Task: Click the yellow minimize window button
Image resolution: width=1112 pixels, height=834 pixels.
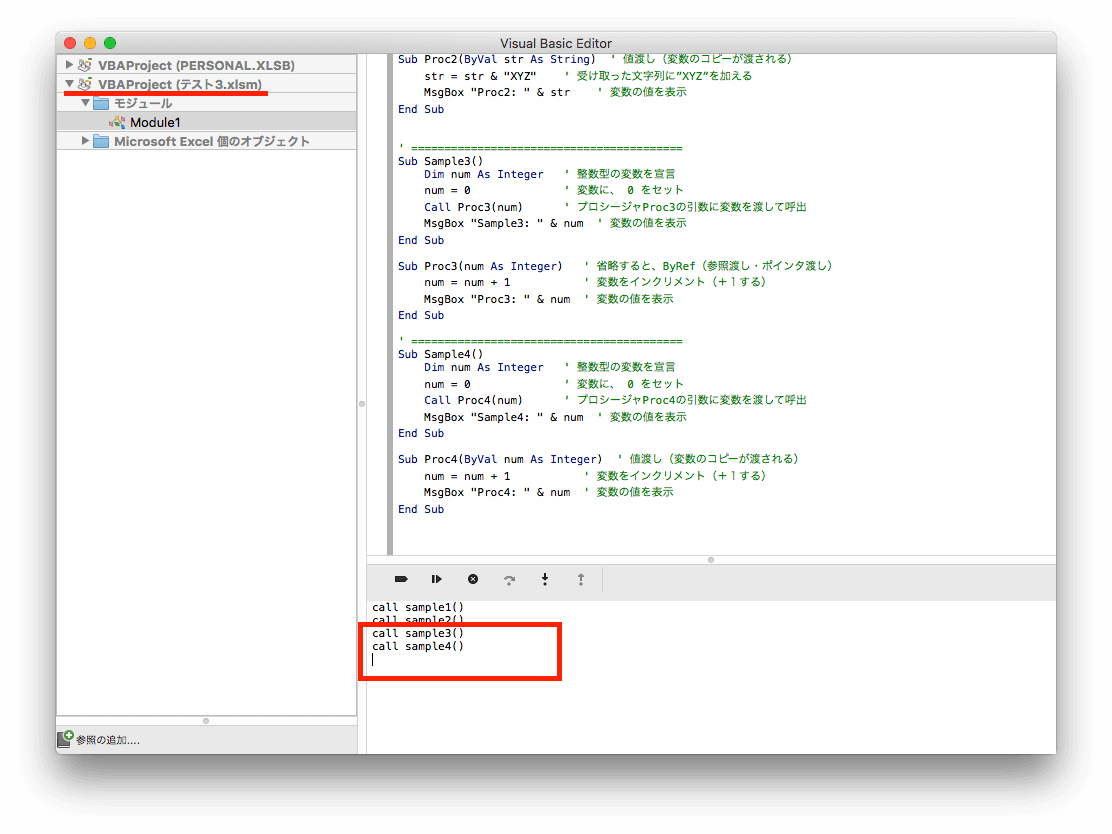Action: click(x=90, y=43)
